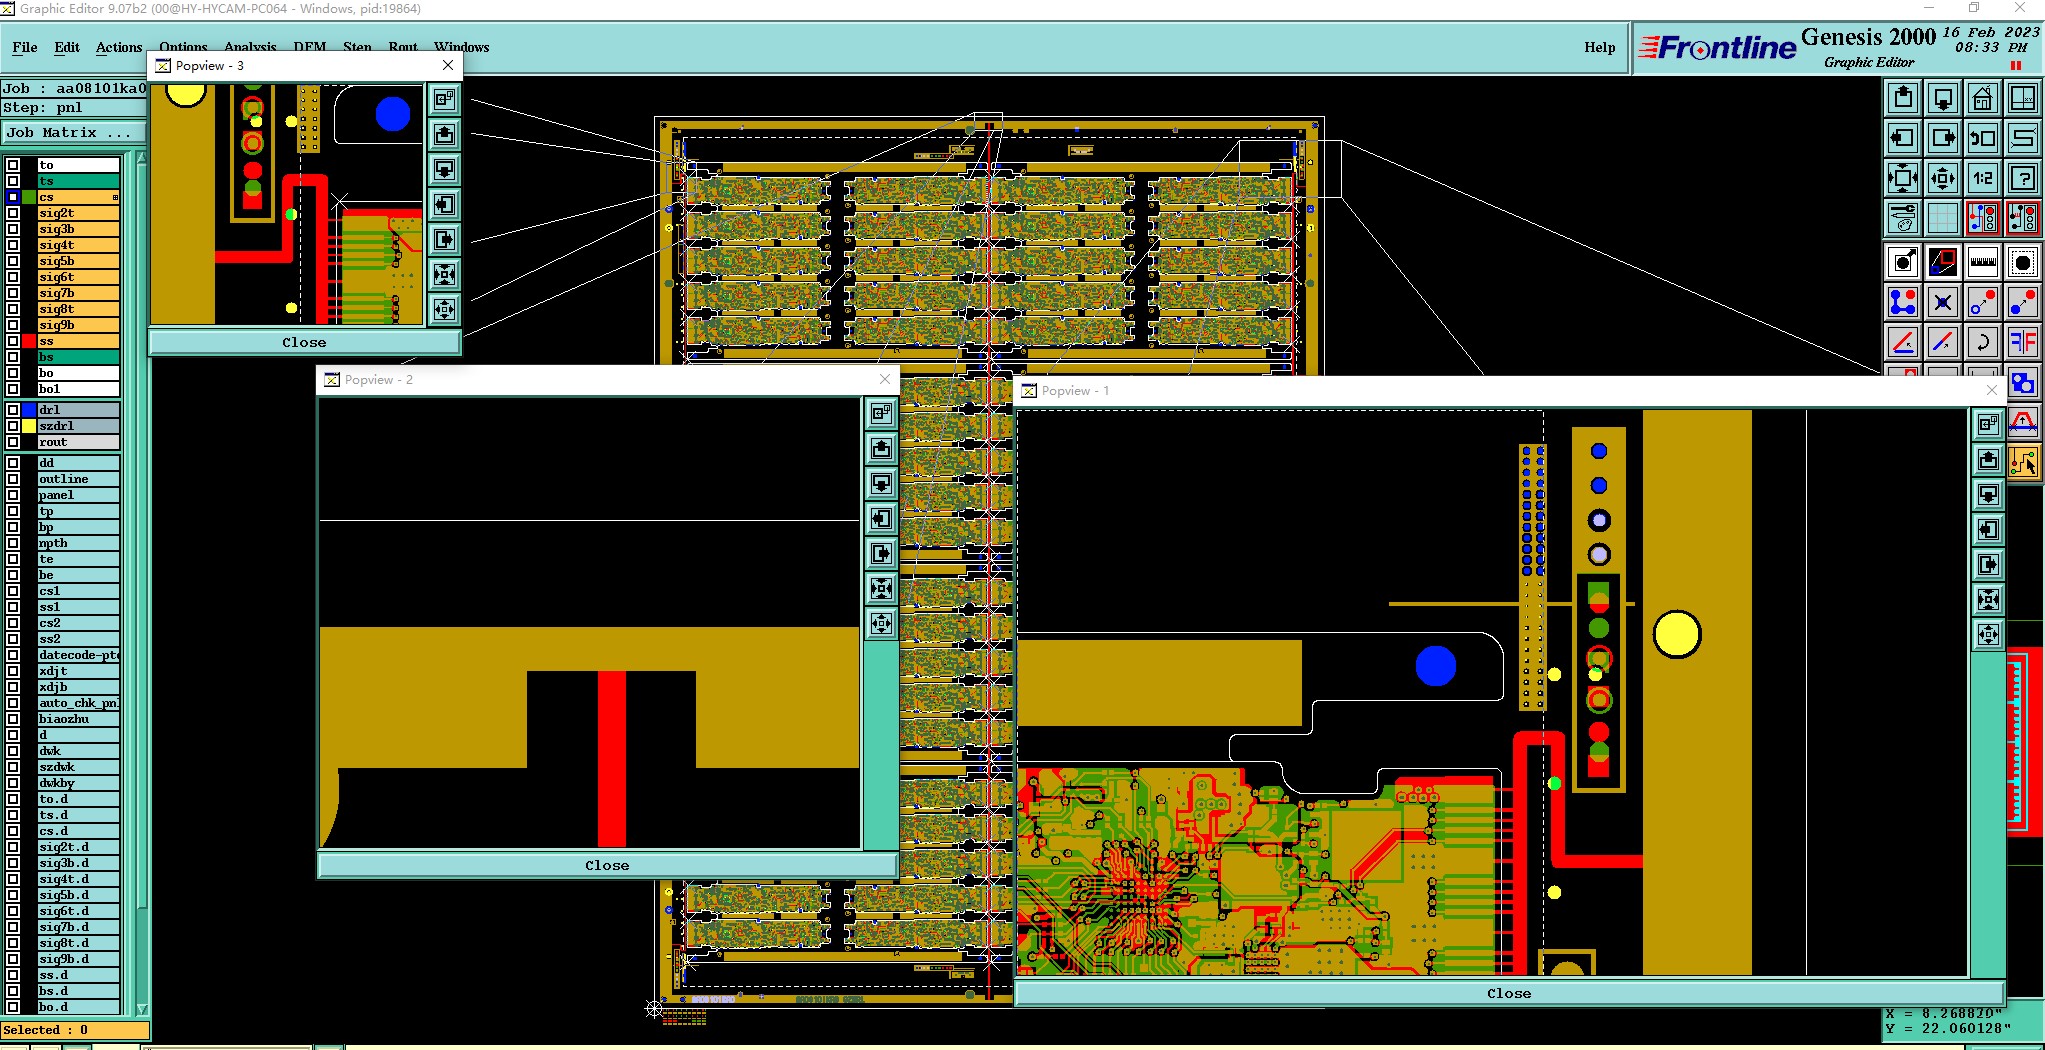This screenshot has width=2045, height=1050.
Task: Click Close button of Popview 3
Action: pos(304,342)
